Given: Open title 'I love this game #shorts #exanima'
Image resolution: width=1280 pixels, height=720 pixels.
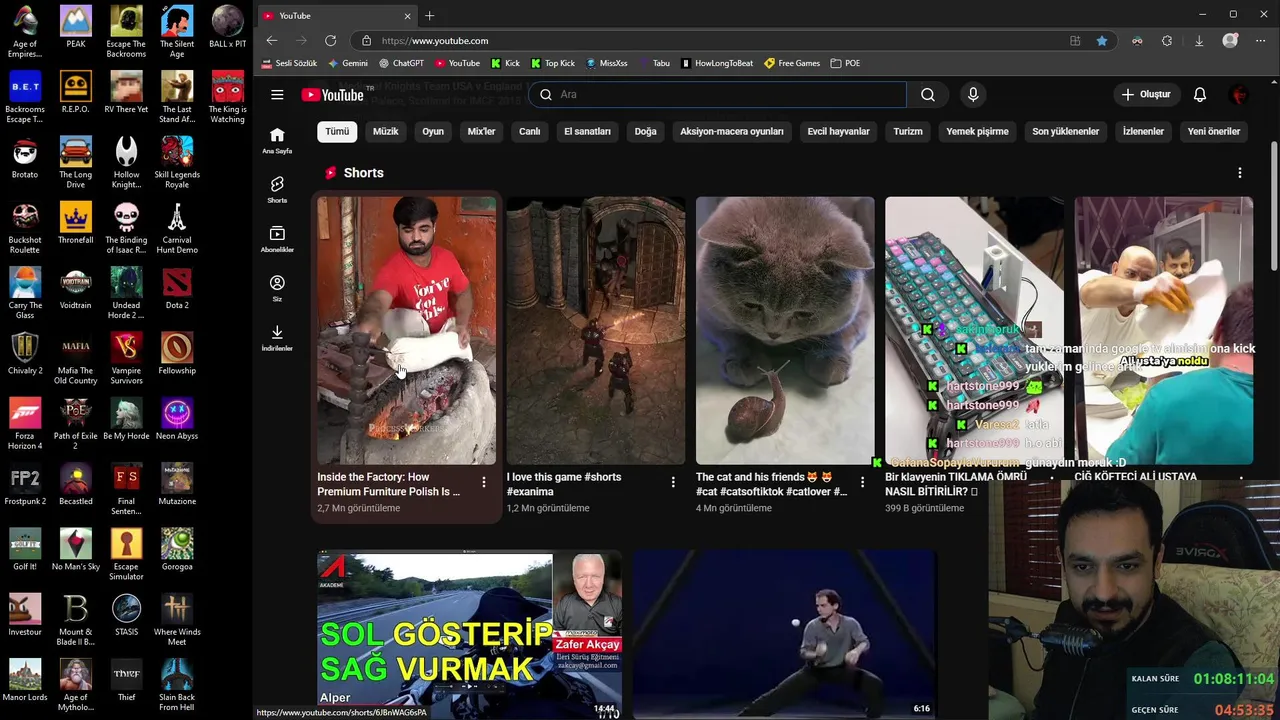Looking at the screenshot, I should pos(564,484).
